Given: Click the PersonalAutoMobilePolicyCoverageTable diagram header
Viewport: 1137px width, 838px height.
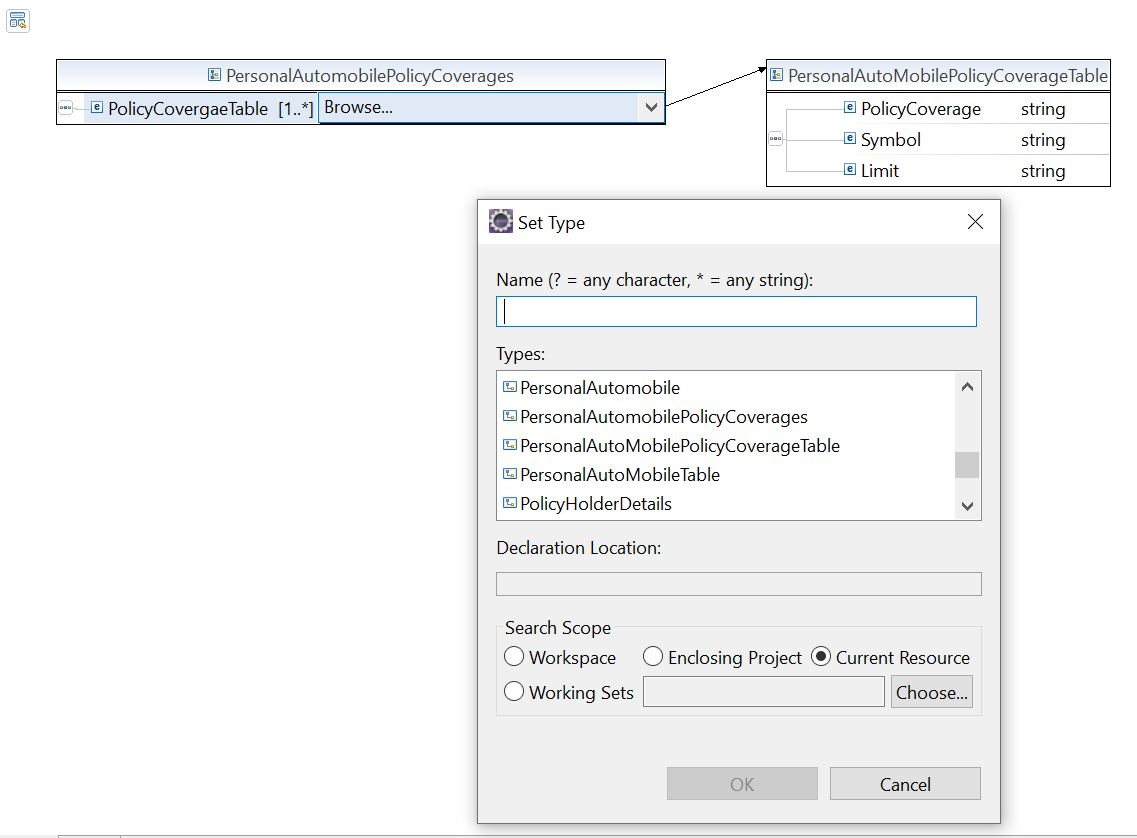Looking at the screenshot, I should click(938, 75).
